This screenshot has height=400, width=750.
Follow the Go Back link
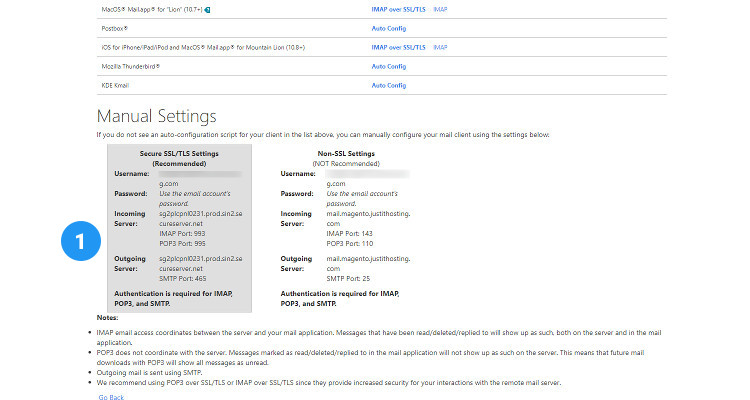click(x=111, y=397)
